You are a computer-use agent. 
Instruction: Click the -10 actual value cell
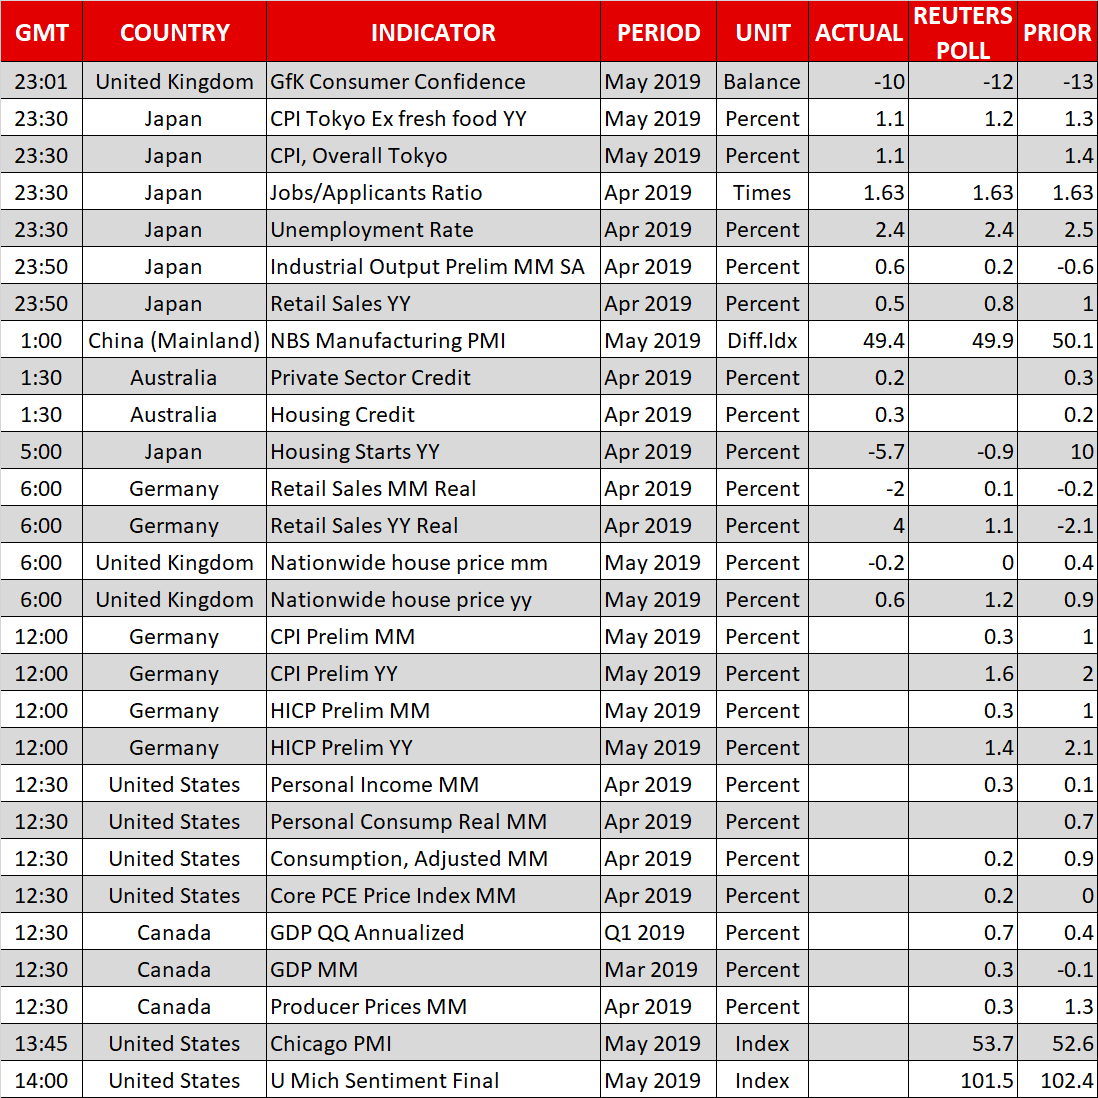(x=859, y=81)
